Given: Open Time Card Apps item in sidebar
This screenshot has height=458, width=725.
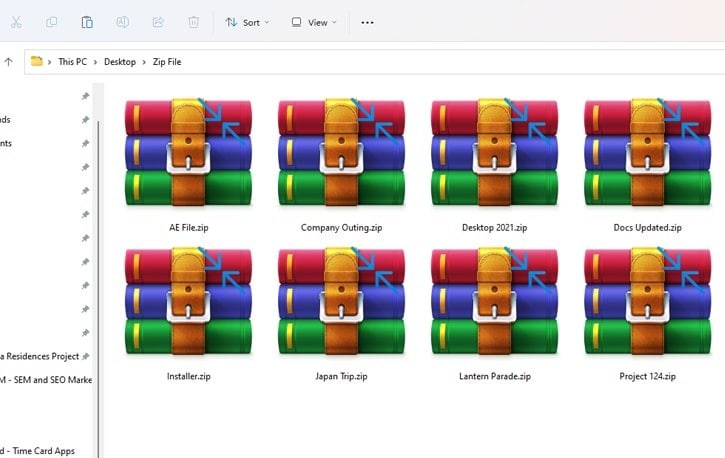Looking at the screenshot, I should [37, 451].
